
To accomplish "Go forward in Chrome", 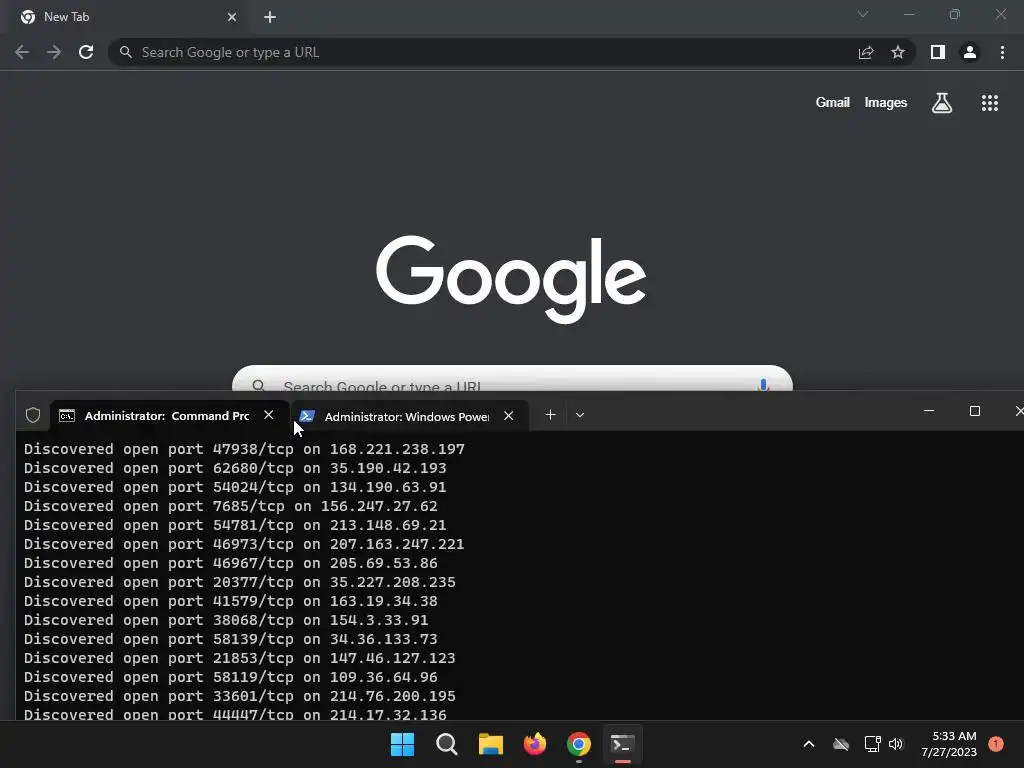I will click(54, 52).
